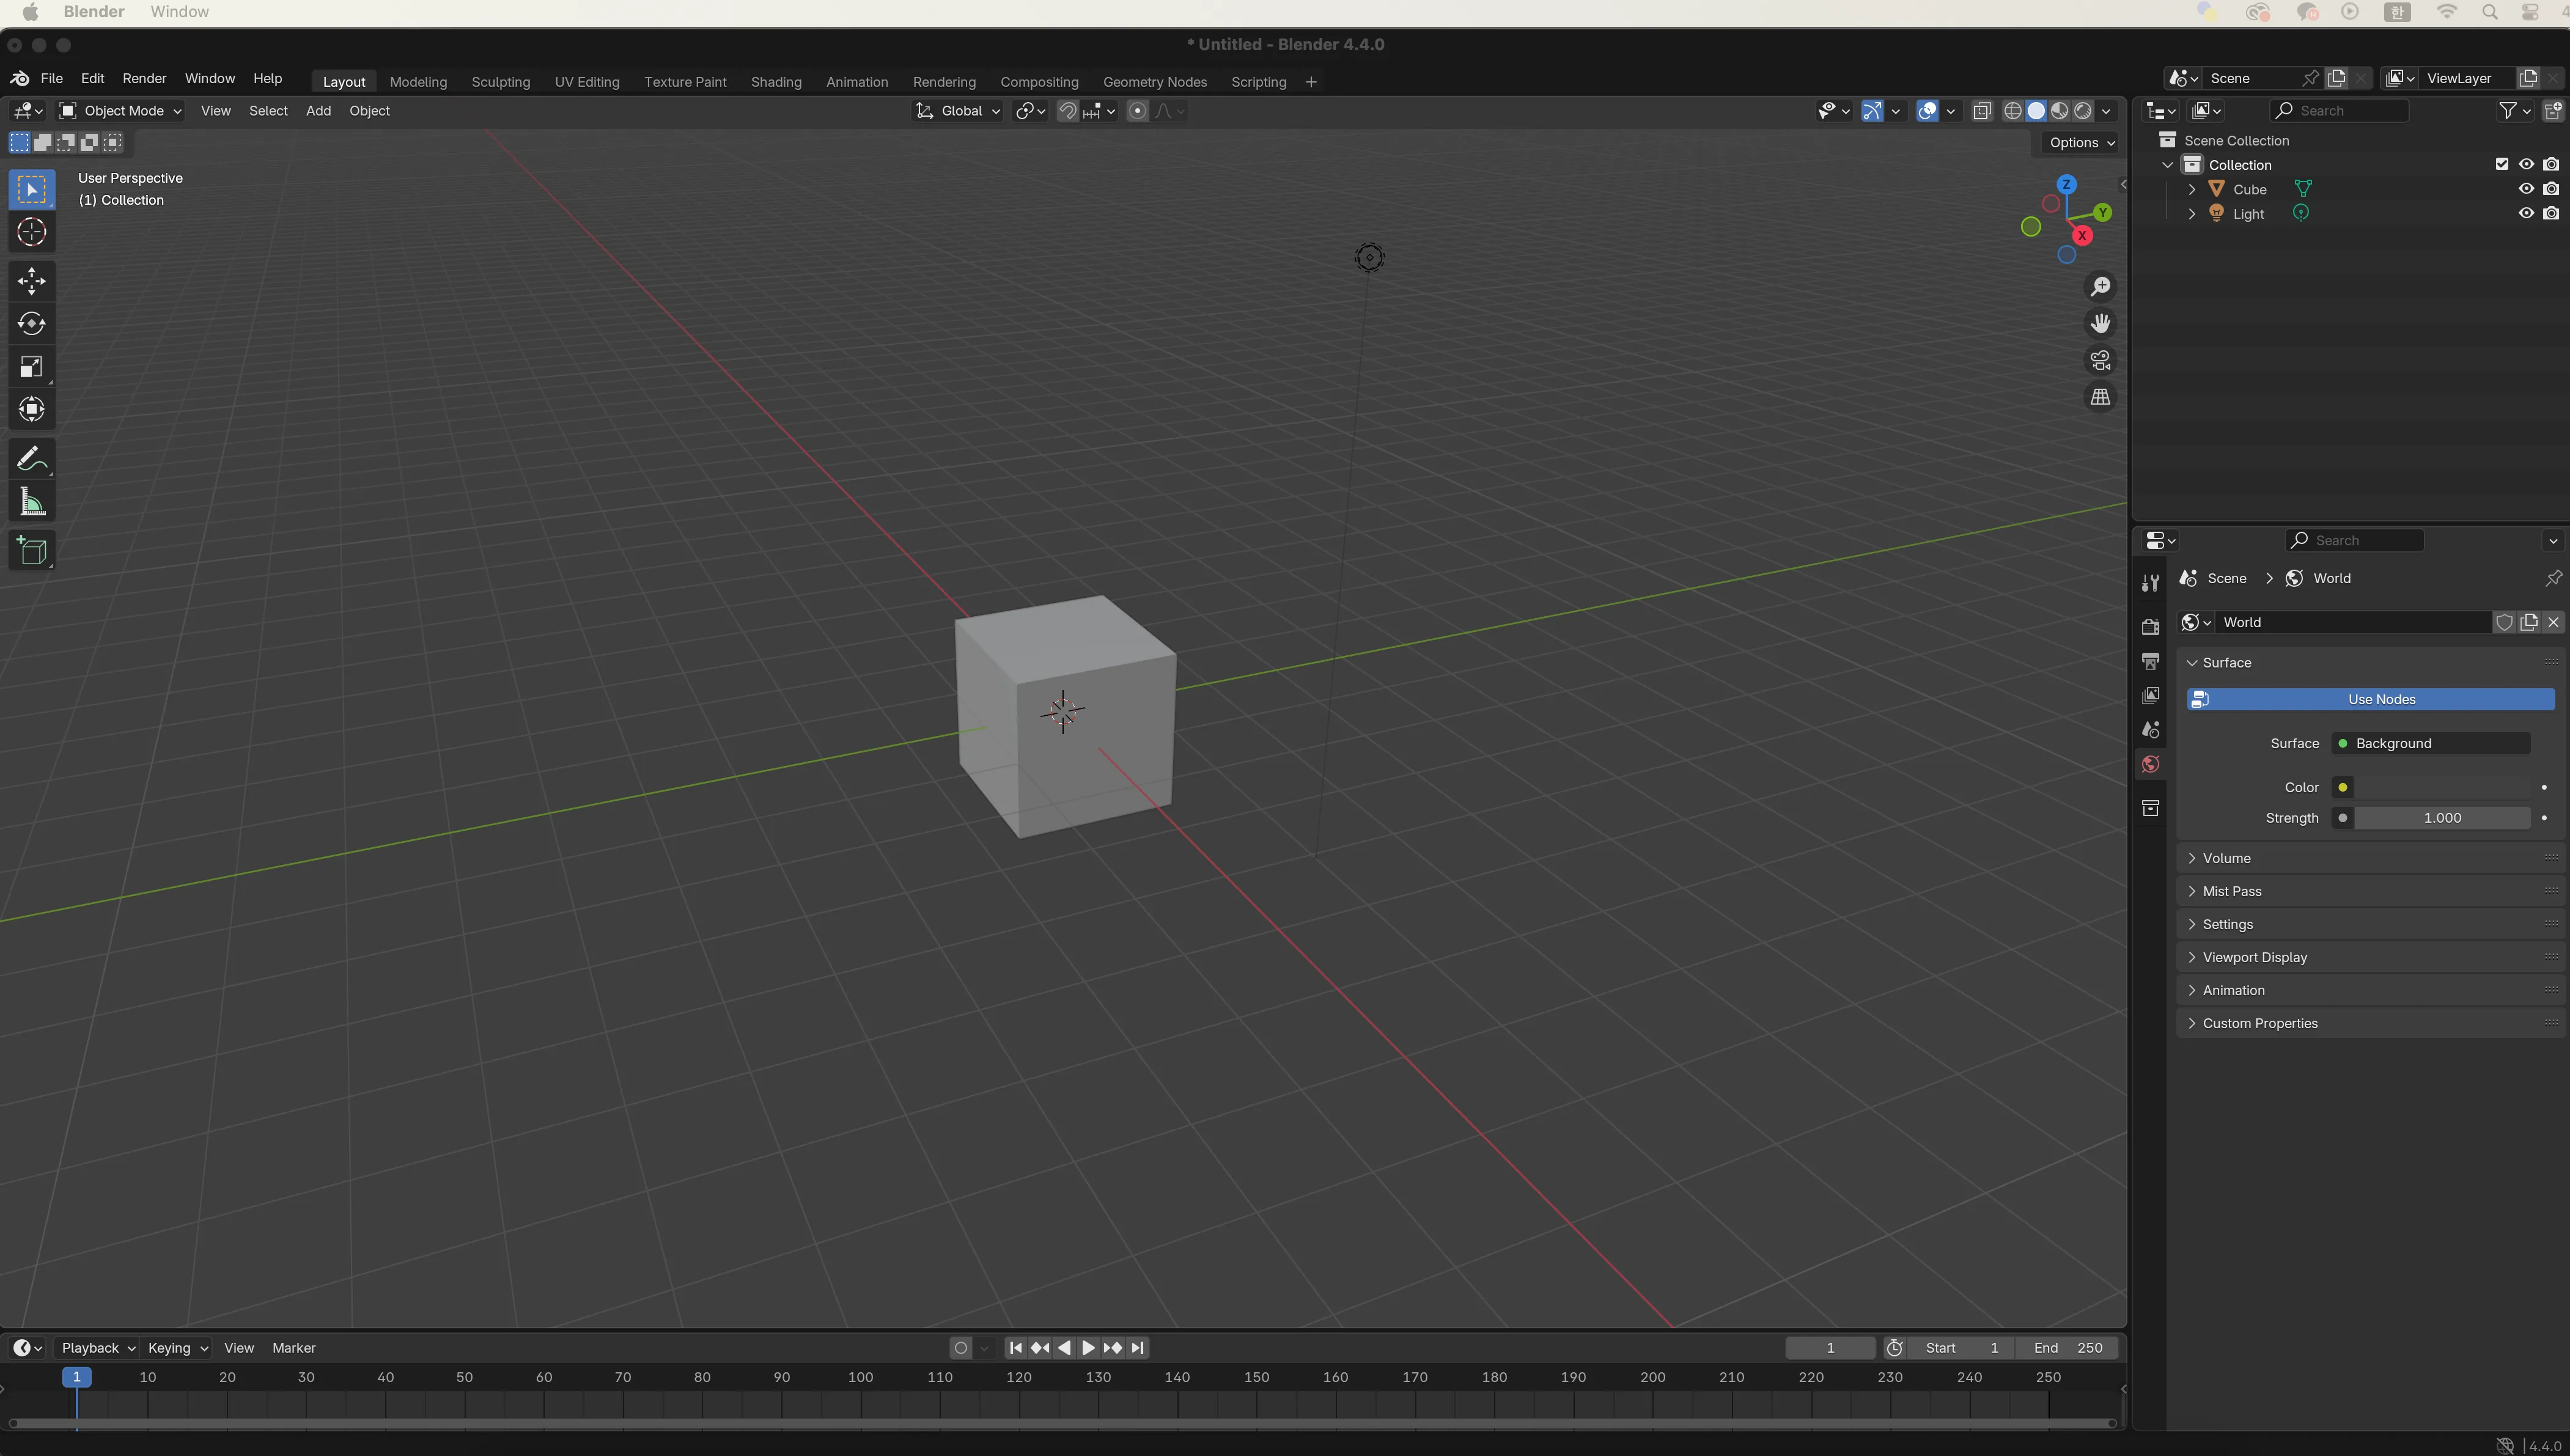Open the Geometry Nodes workspace tab
The width and height of the screenshot is (2570, 1456).
tap(1155, 82)
